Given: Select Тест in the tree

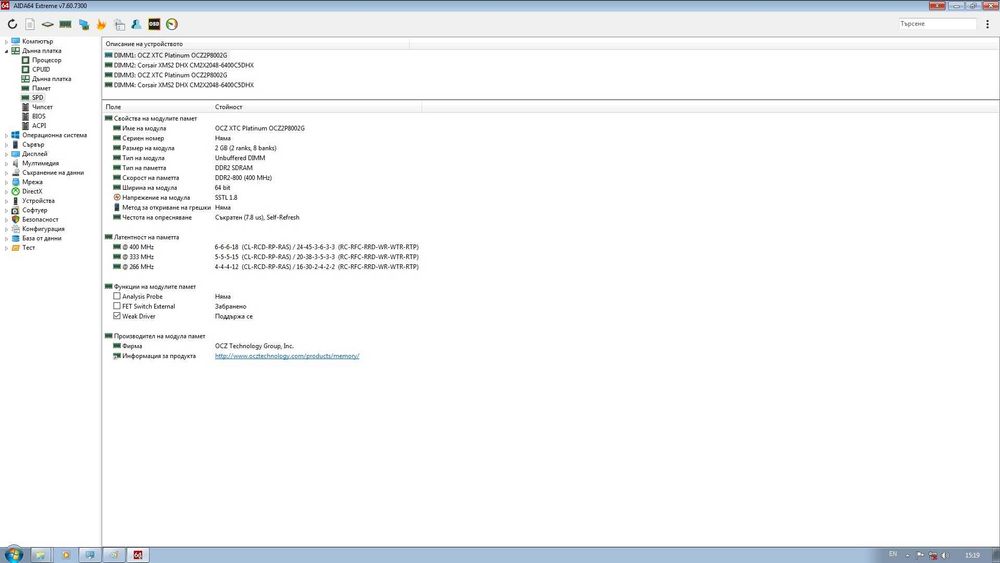Looking at the screenshot, I should point(29,247).
